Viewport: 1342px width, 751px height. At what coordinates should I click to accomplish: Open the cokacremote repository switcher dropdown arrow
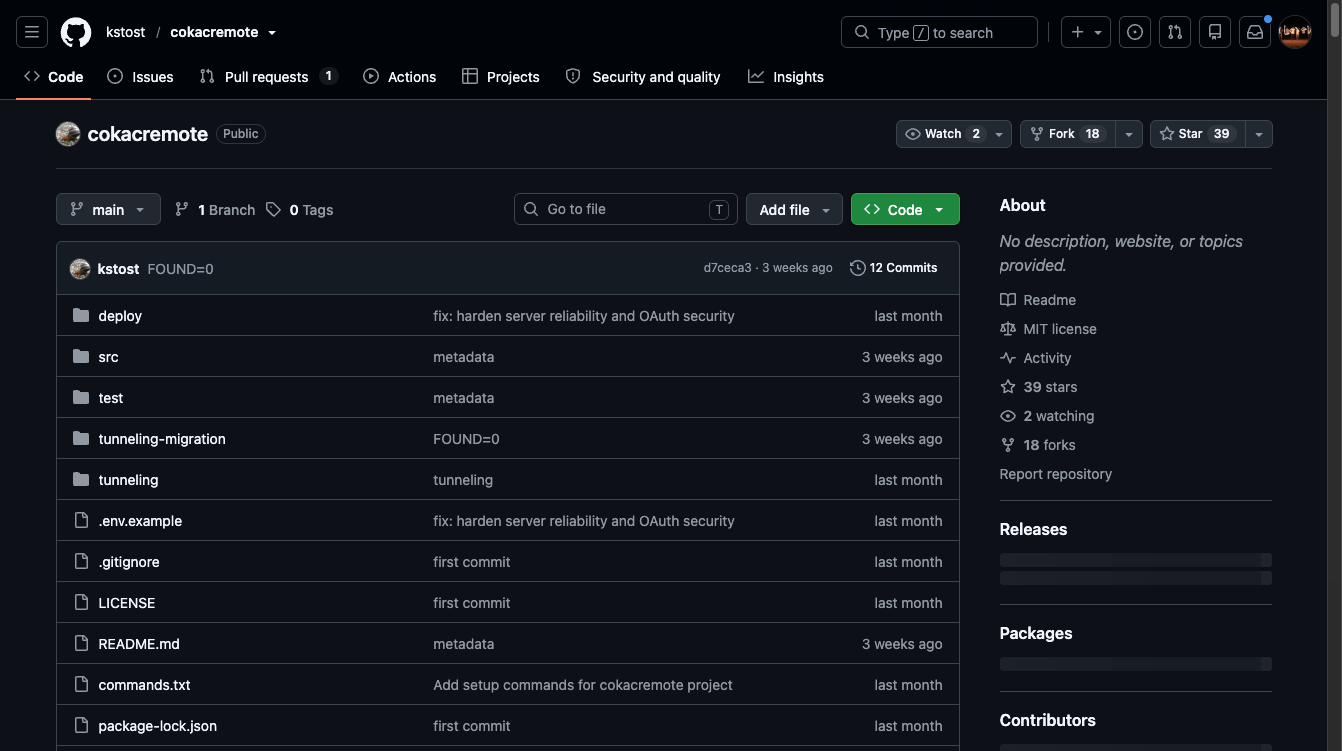point(272,33)
